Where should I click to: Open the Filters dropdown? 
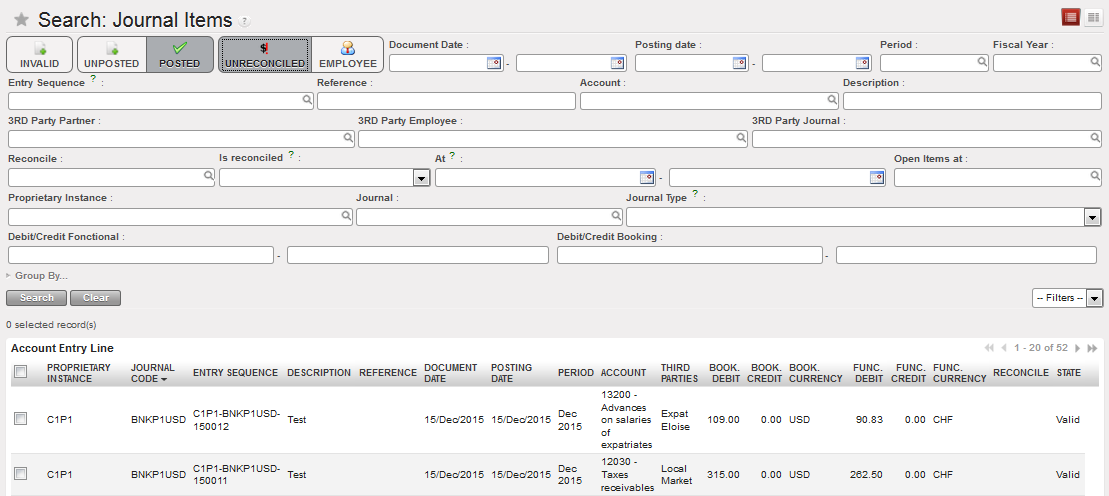(x=1066, y=298)
